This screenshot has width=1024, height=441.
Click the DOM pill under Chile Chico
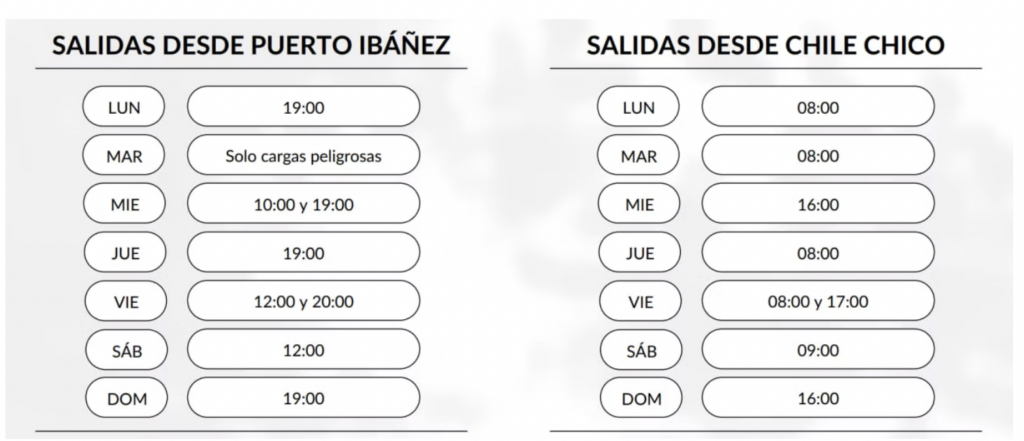638,399
